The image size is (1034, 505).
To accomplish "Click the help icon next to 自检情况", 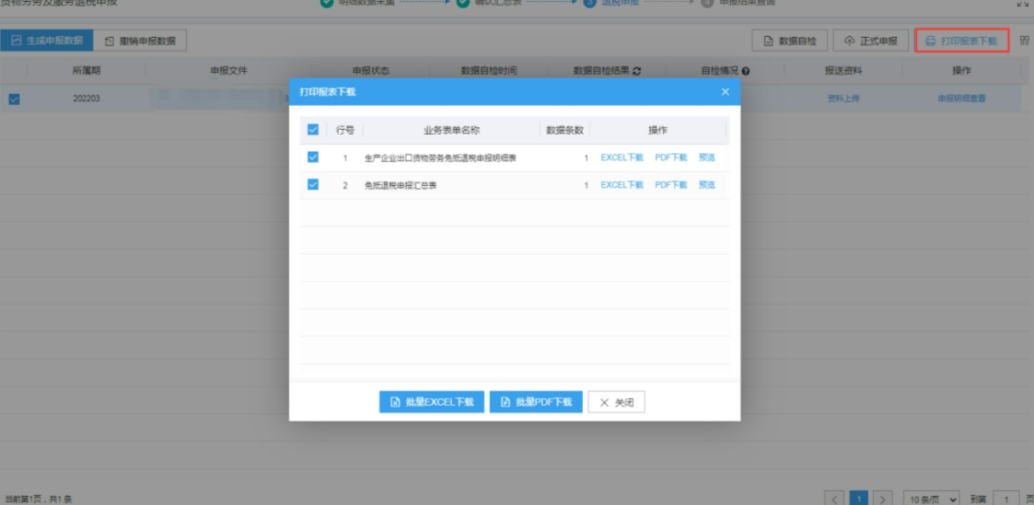I will (x=746, y=71).
